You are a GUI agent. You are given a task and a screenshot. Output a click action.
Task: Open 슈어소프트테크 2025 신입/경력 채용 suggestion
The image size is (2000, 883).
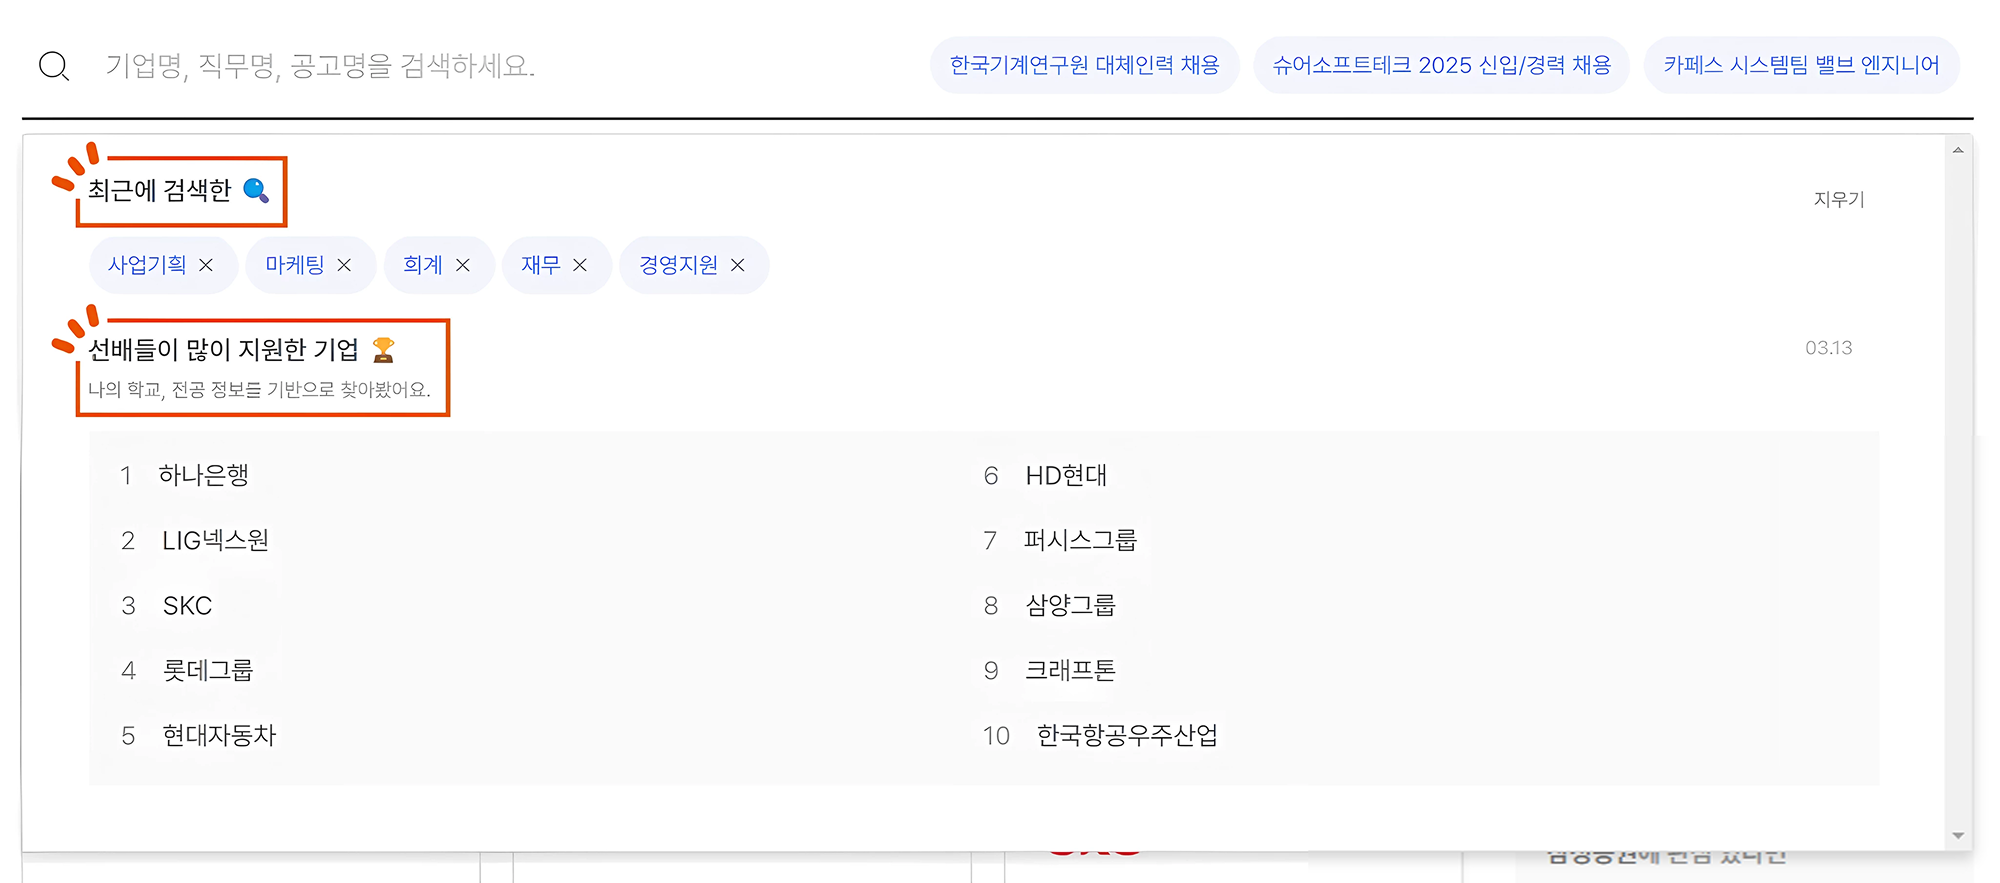1442,65
